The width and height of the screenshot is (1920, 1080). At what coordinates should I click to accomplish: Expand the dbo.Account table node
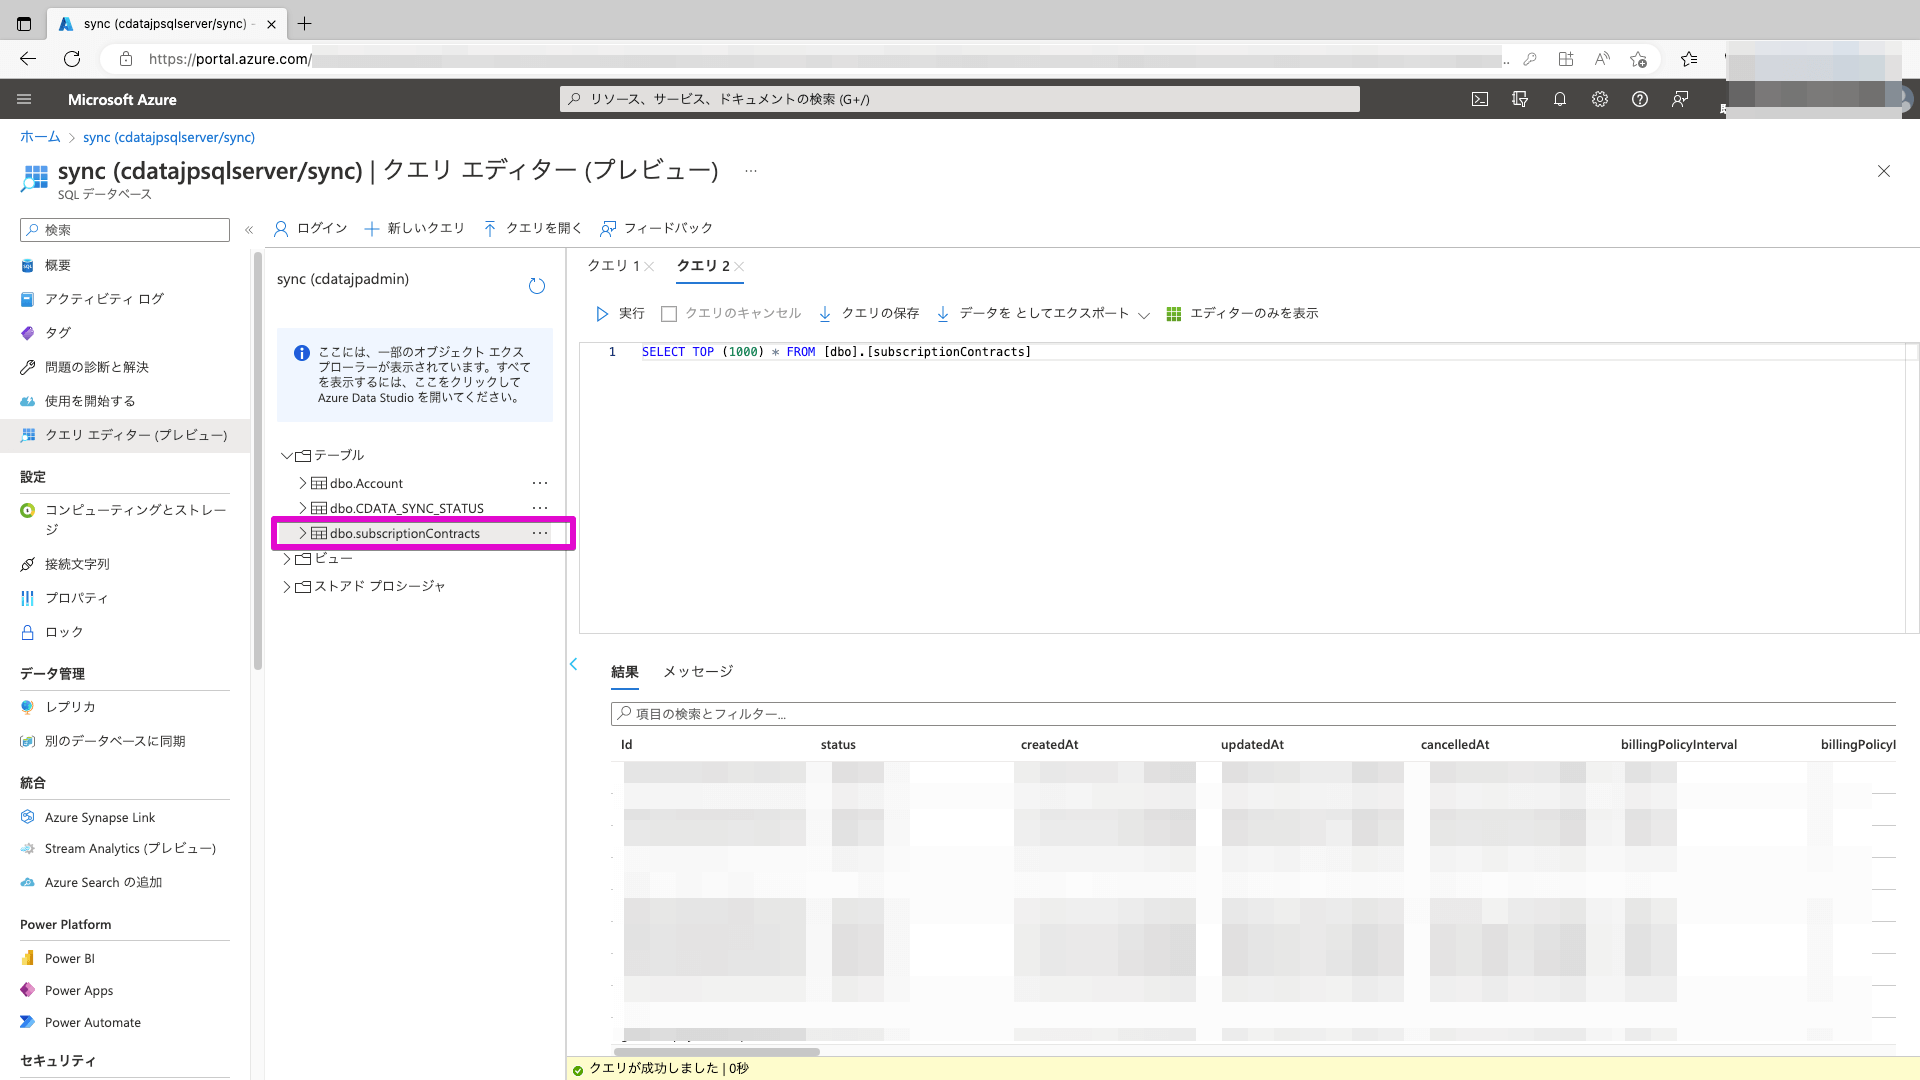pos(302,483)
